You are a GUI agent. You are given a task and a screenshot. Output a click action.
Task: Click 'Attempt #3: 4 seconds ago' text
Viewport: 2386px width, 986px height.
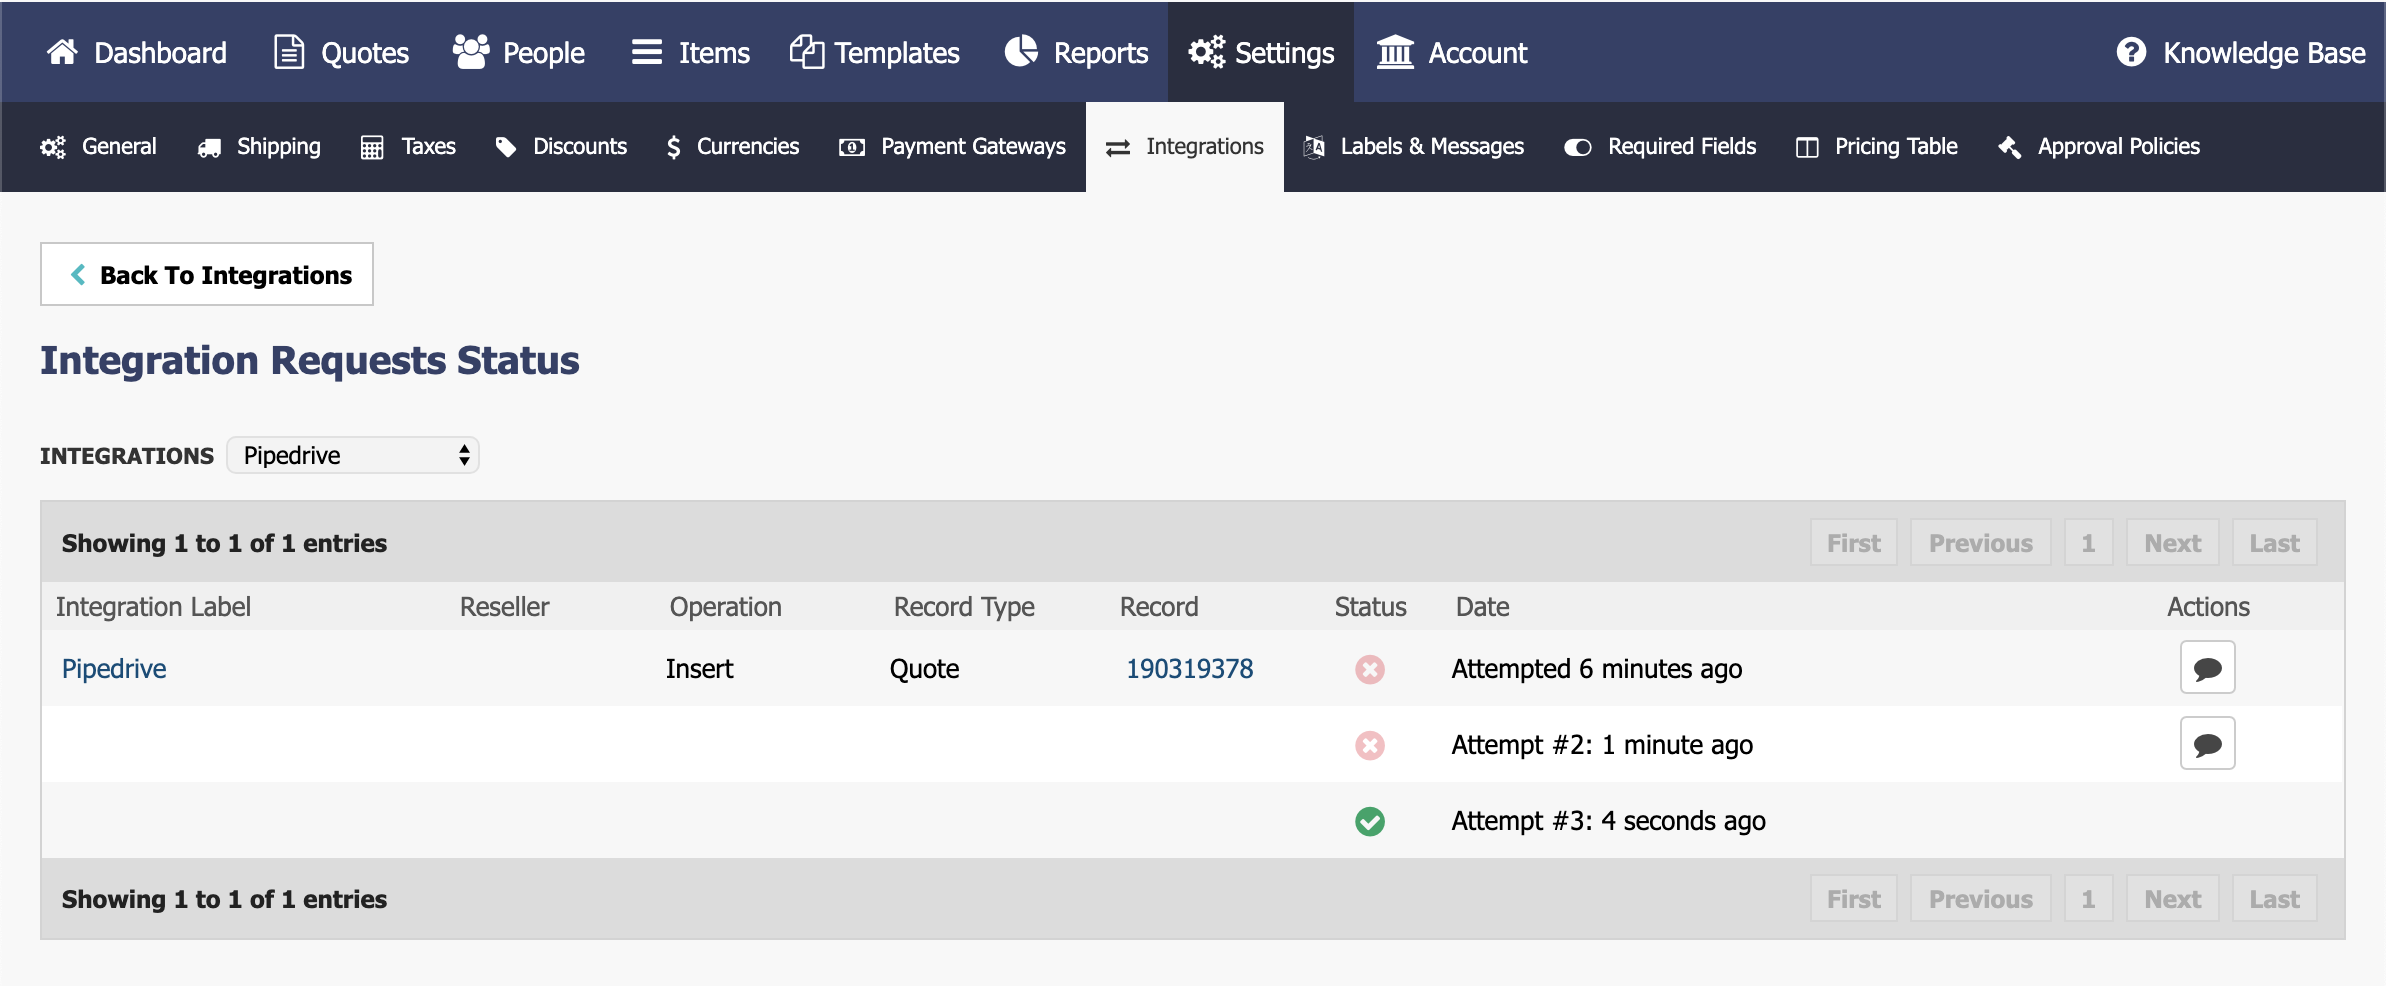pos(1609,821)
